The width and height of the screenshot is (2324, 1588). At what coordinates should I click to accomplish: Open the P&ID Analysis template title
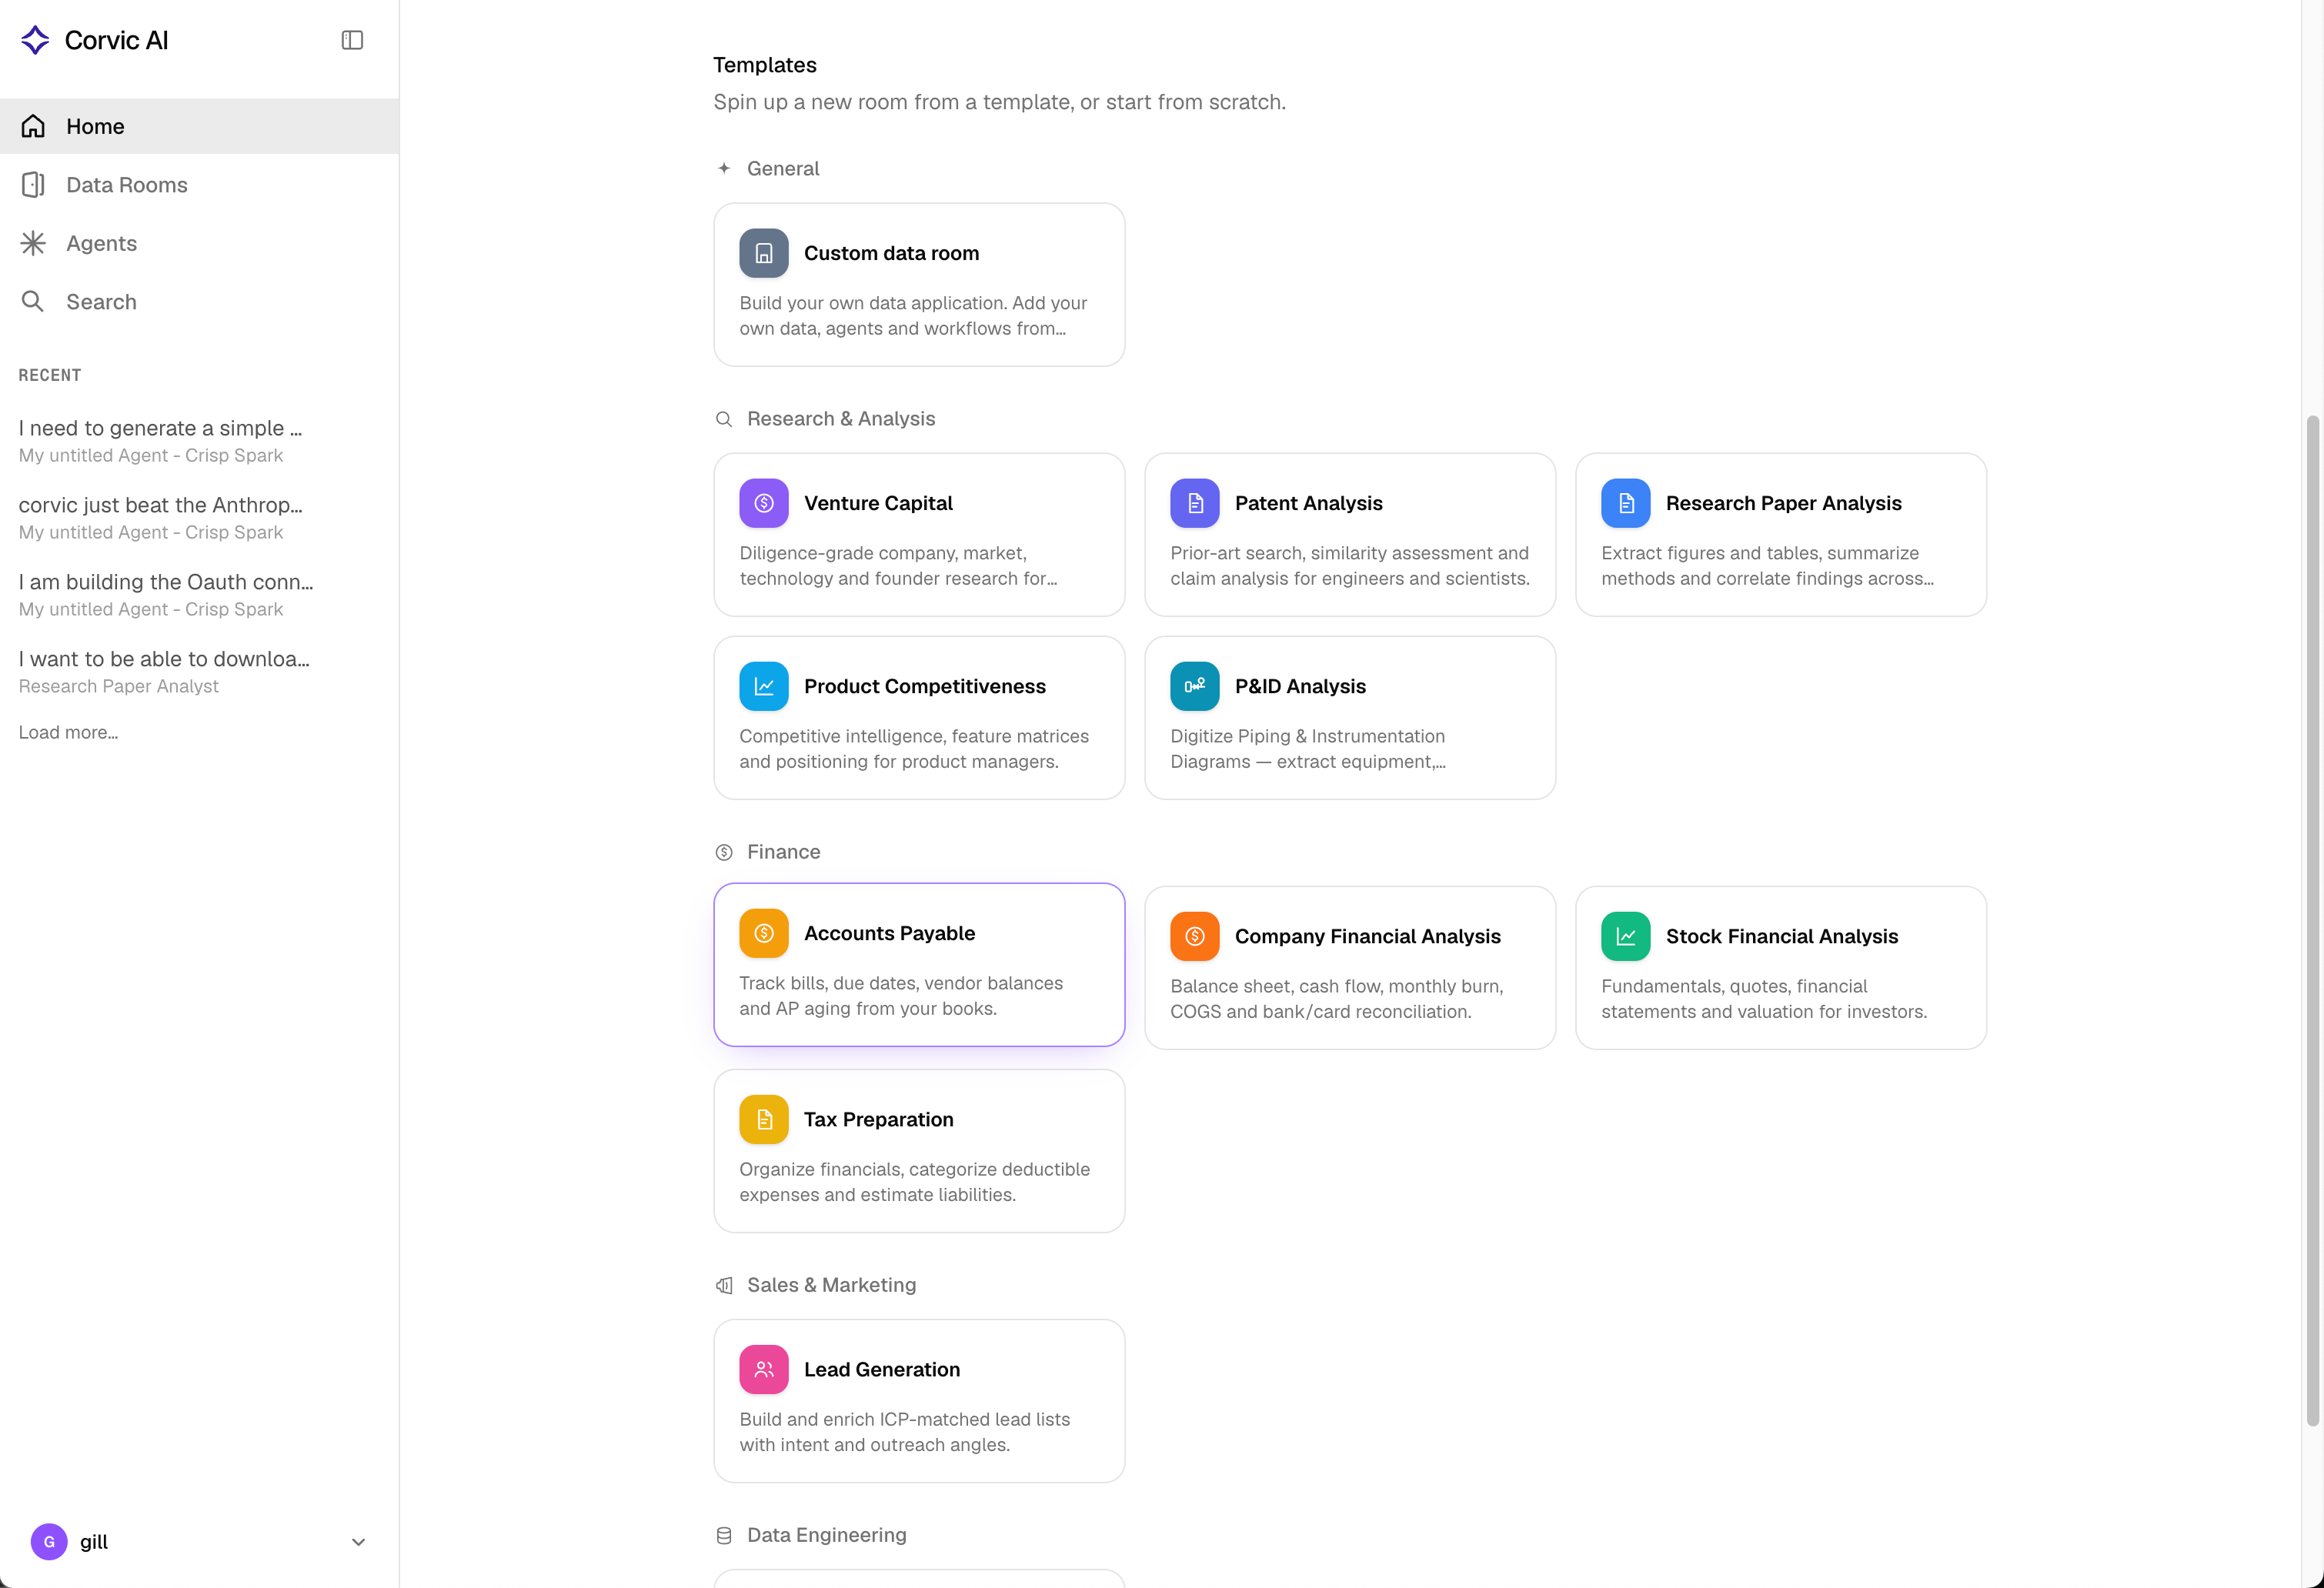(1300, 686)
